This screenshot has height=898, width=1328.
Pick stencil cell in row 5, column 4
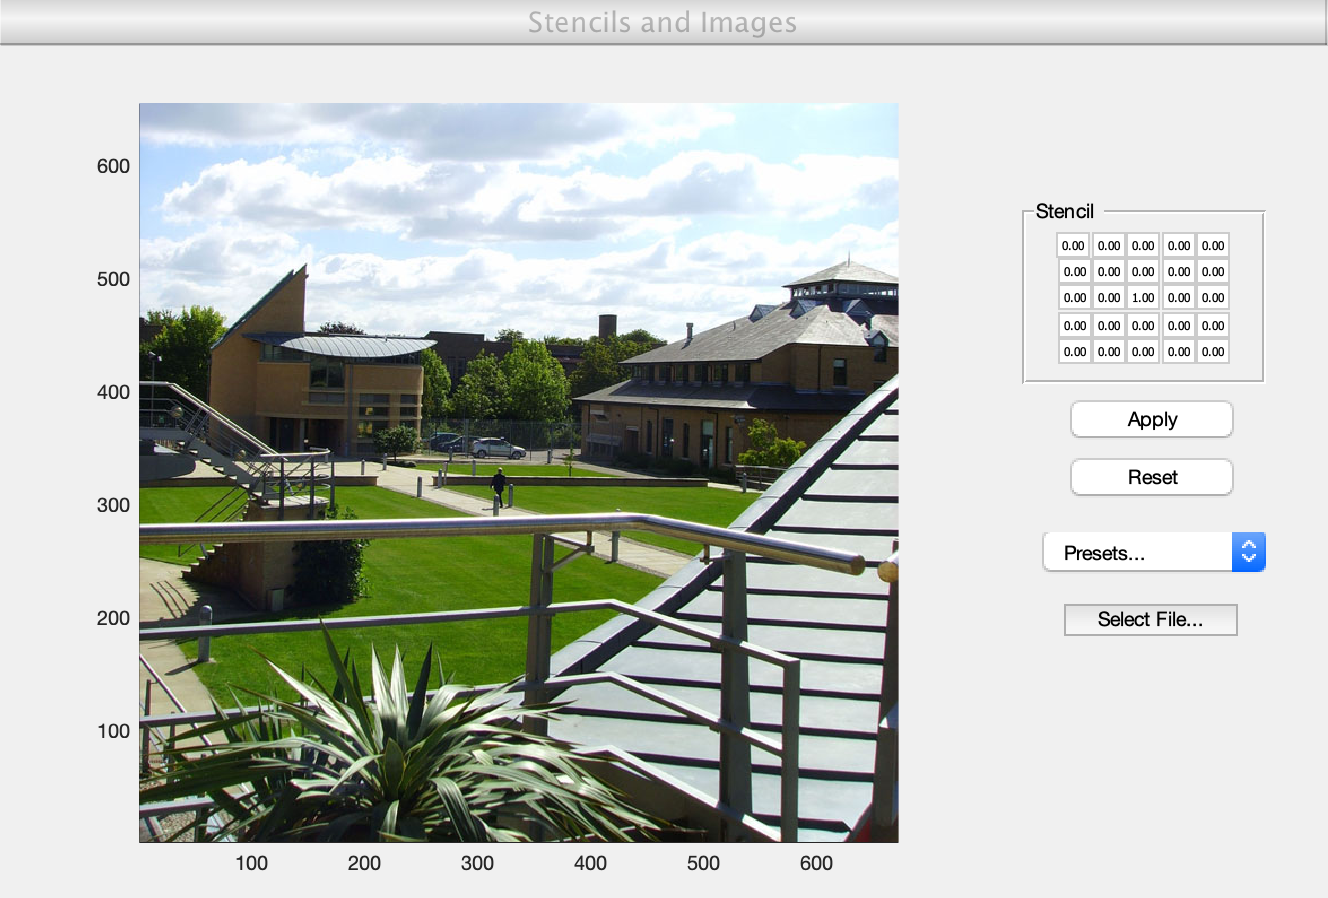tap(1179, 351)
